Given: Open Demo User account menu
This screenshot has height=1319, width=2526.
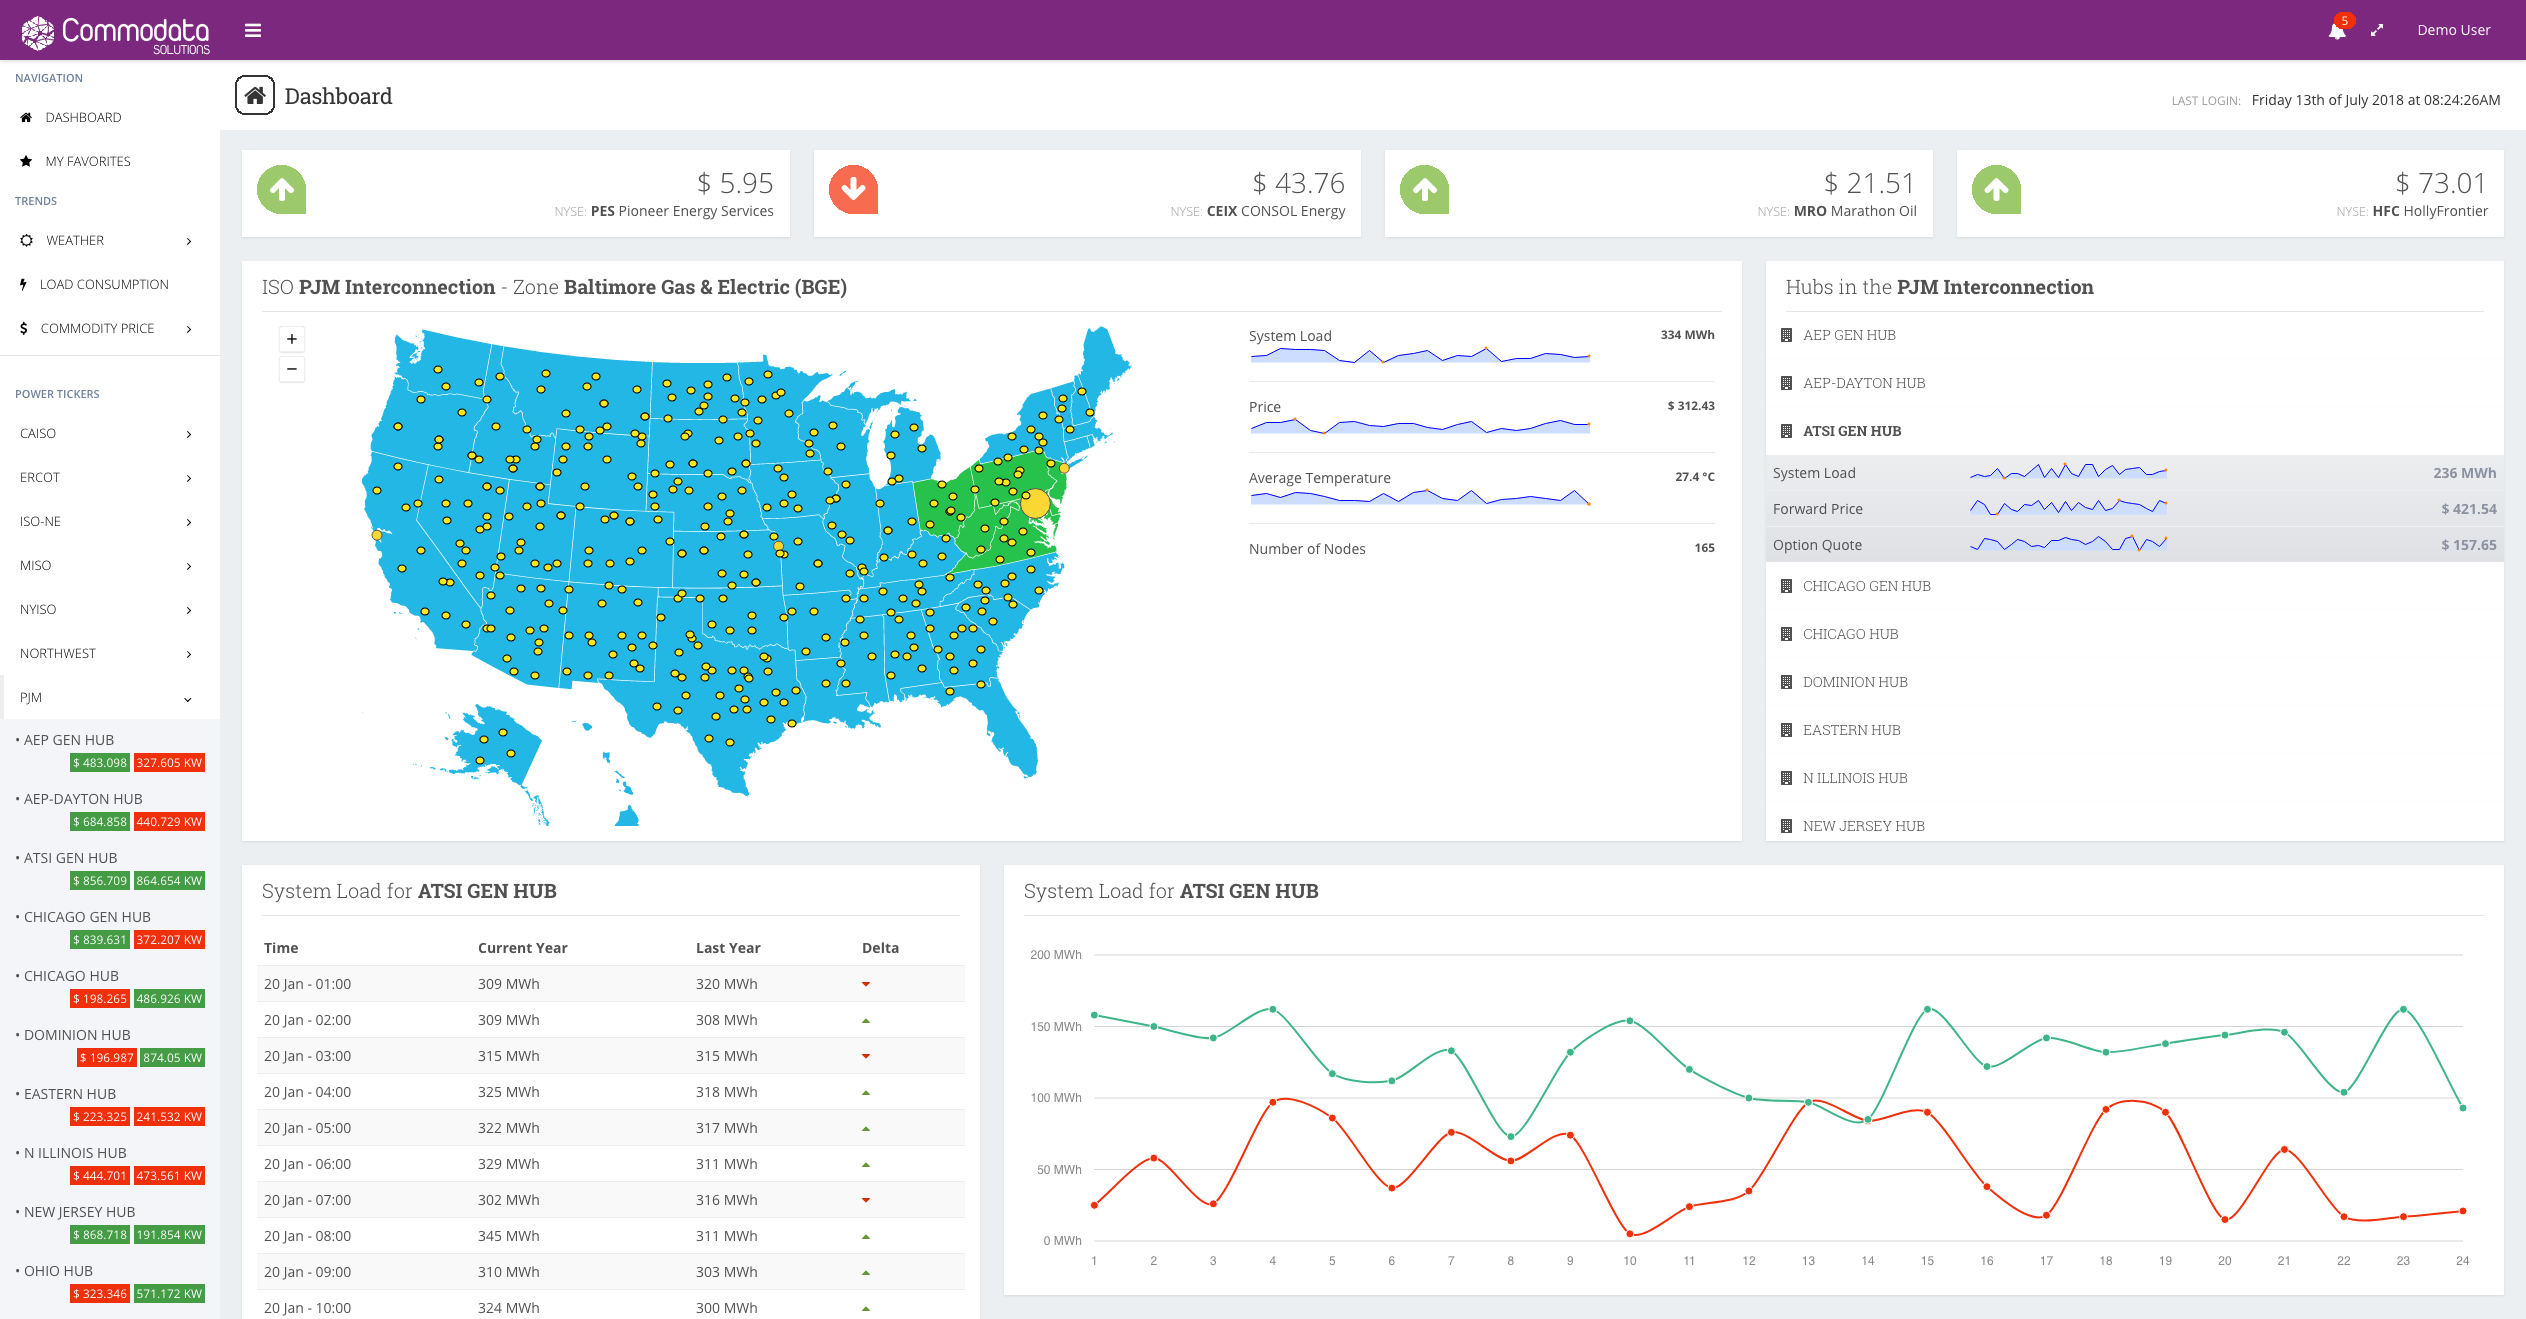Looking at the screenshot, I should click(2453, 30).
